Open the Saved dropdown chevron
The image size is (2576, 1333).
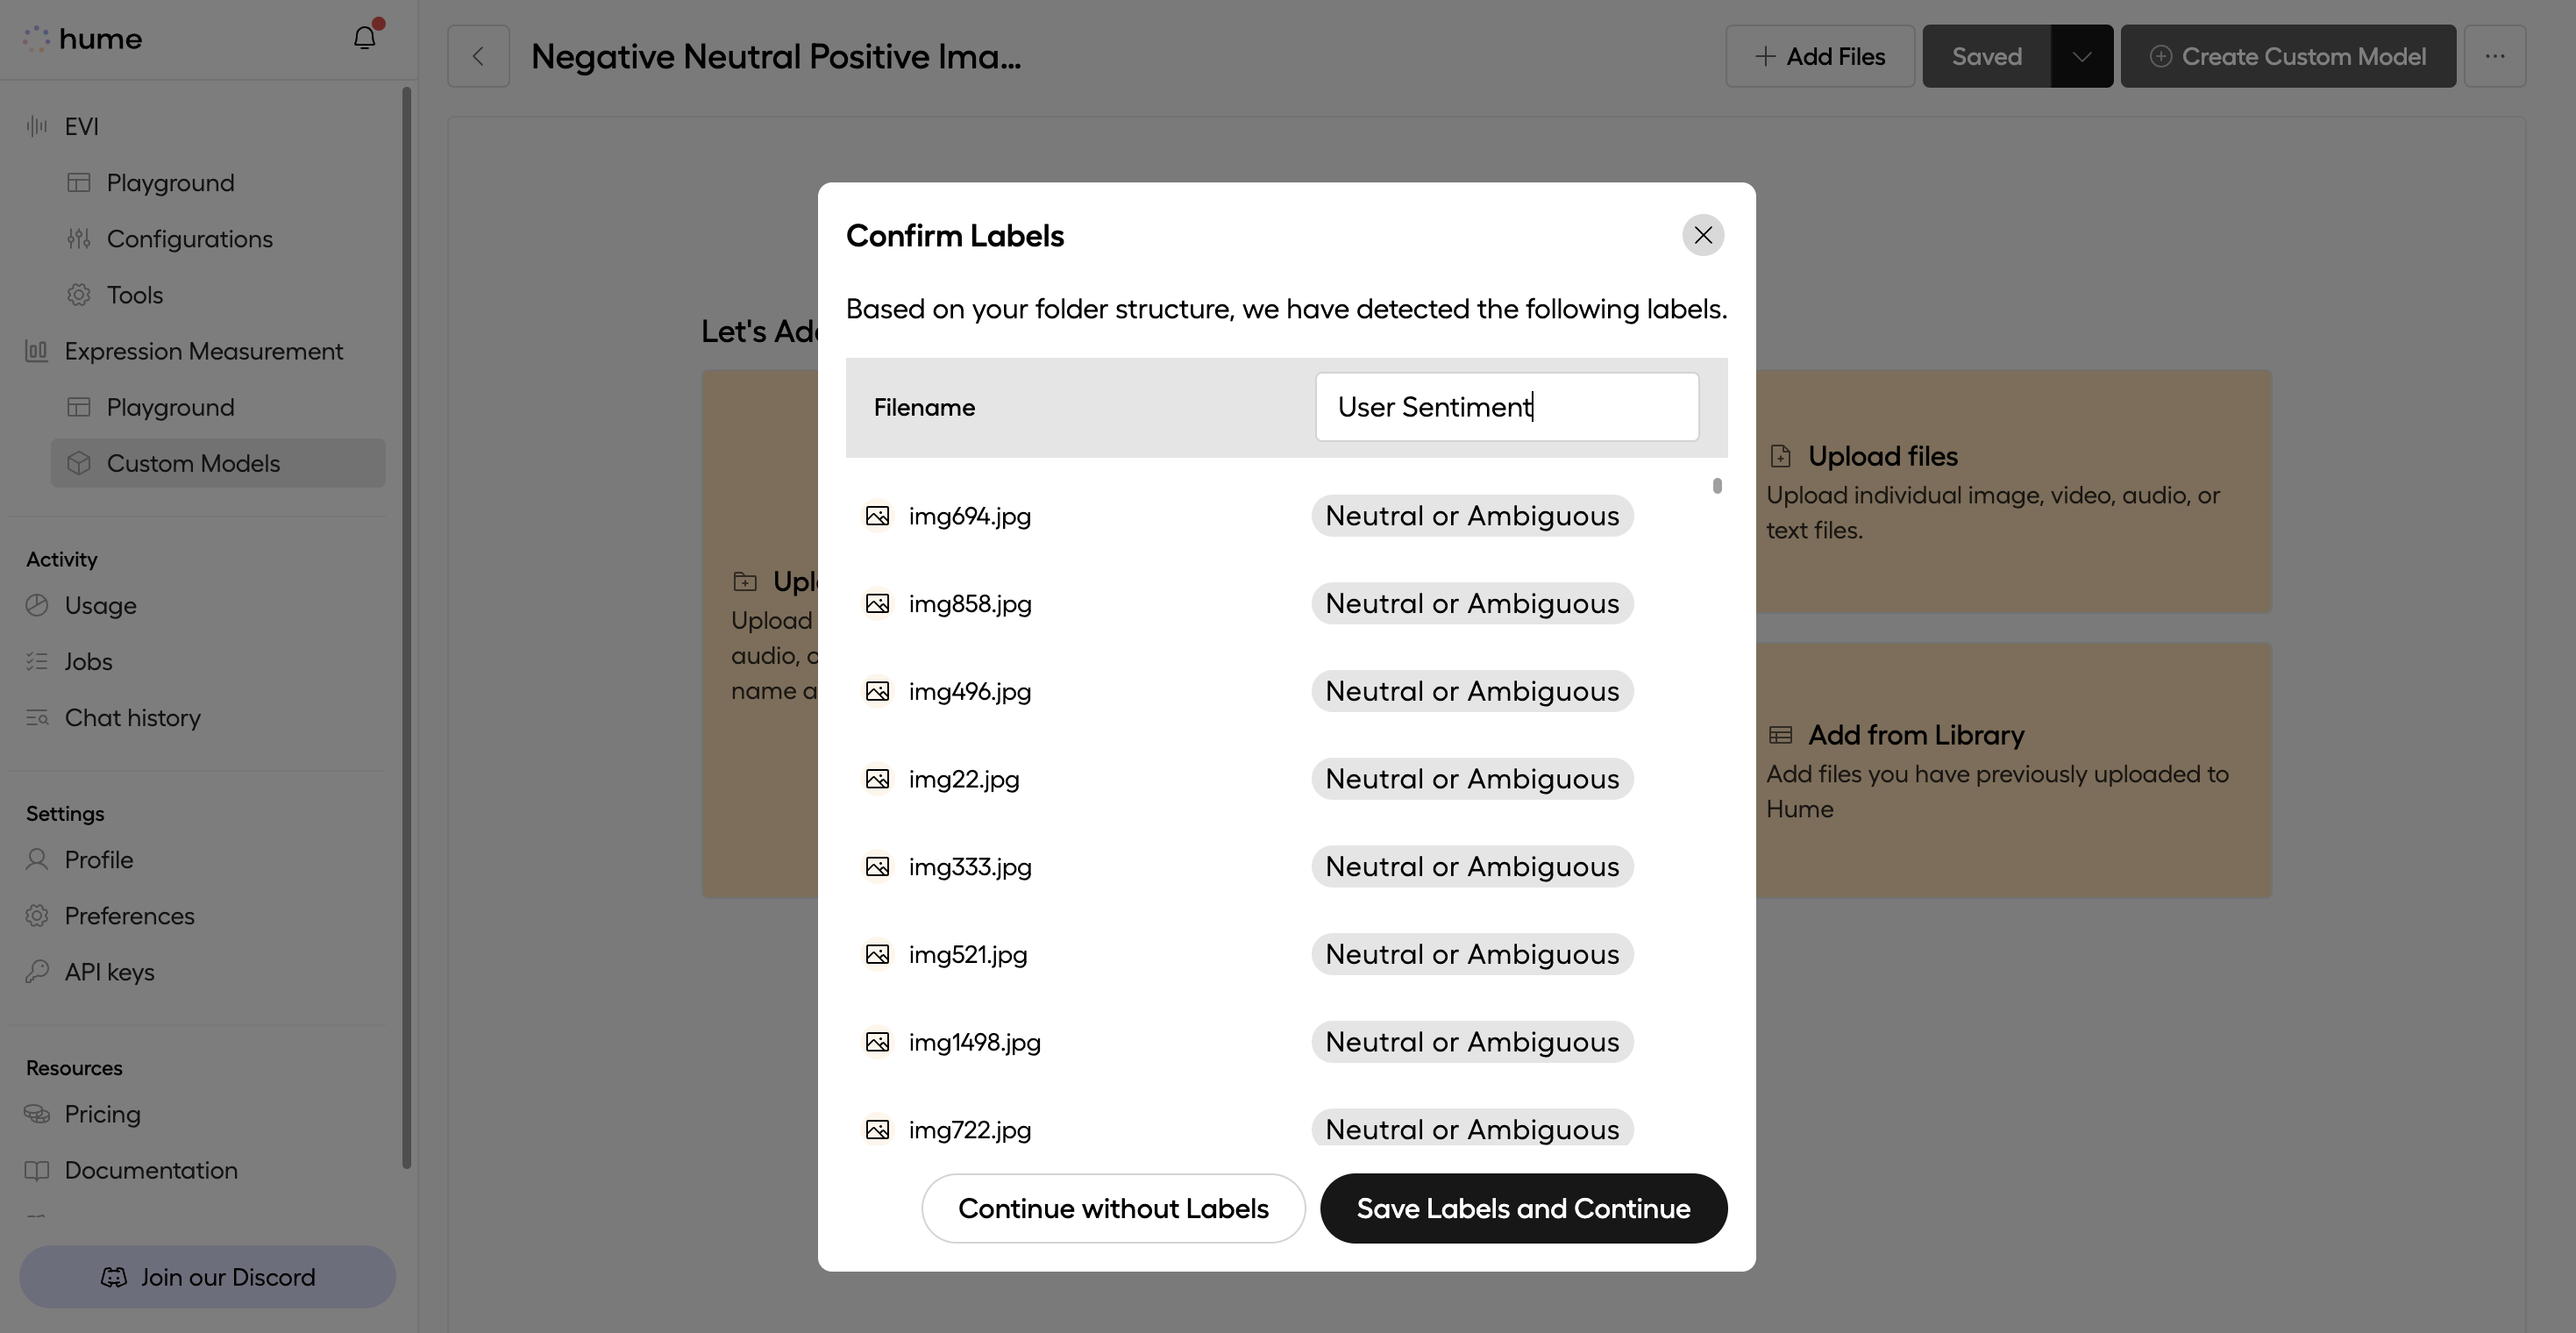click(x=2082, y=56)
